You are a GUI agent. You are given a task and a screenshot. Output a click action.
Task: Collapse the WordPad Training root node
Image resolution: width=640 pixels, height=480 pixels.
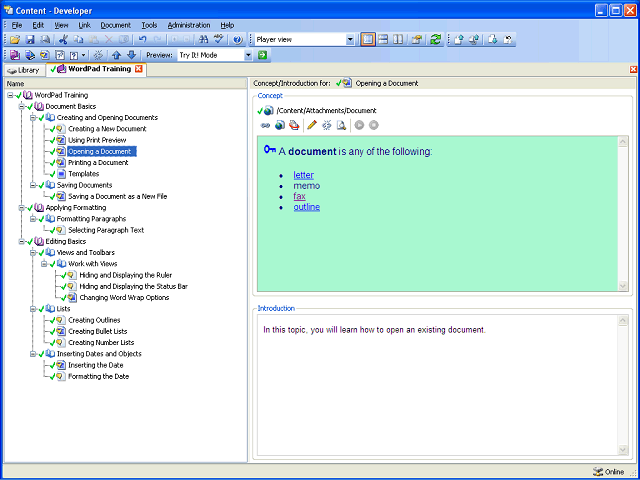(x=10, y=96)
